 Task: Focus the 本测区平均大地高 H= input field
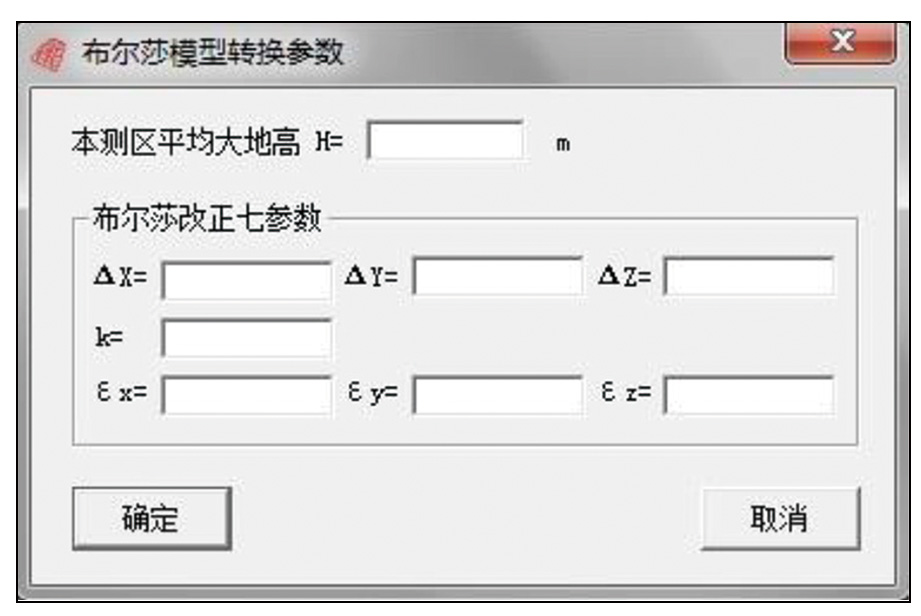tap(446, 141)
